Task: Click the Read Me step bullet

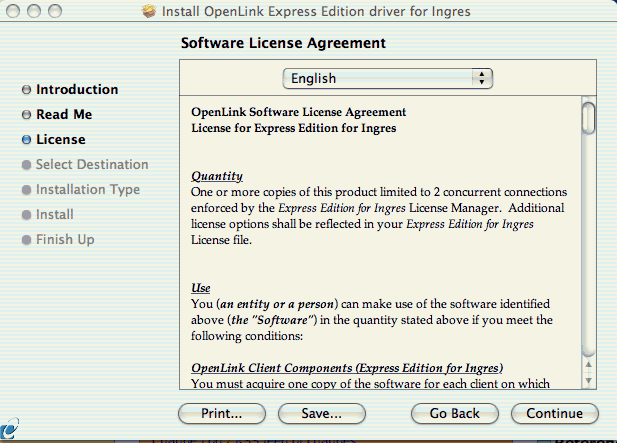Action: tap(26, 114)
